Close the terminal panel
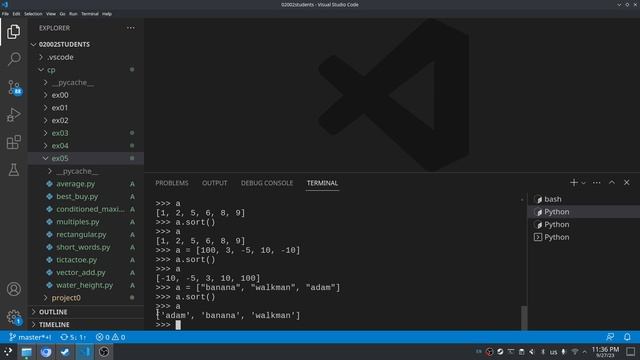Viewport: 640px width, 360px height. point(627,182)
